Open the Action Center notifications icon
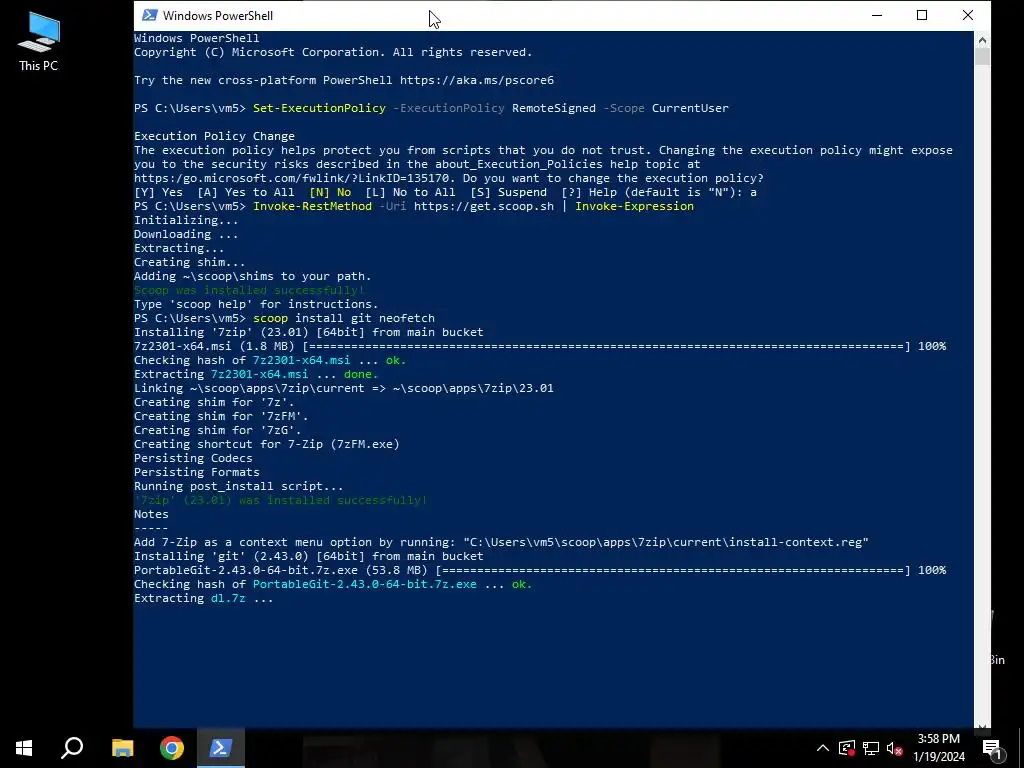The height and width of the screenshot is (768, 1024). coord(992,748)
